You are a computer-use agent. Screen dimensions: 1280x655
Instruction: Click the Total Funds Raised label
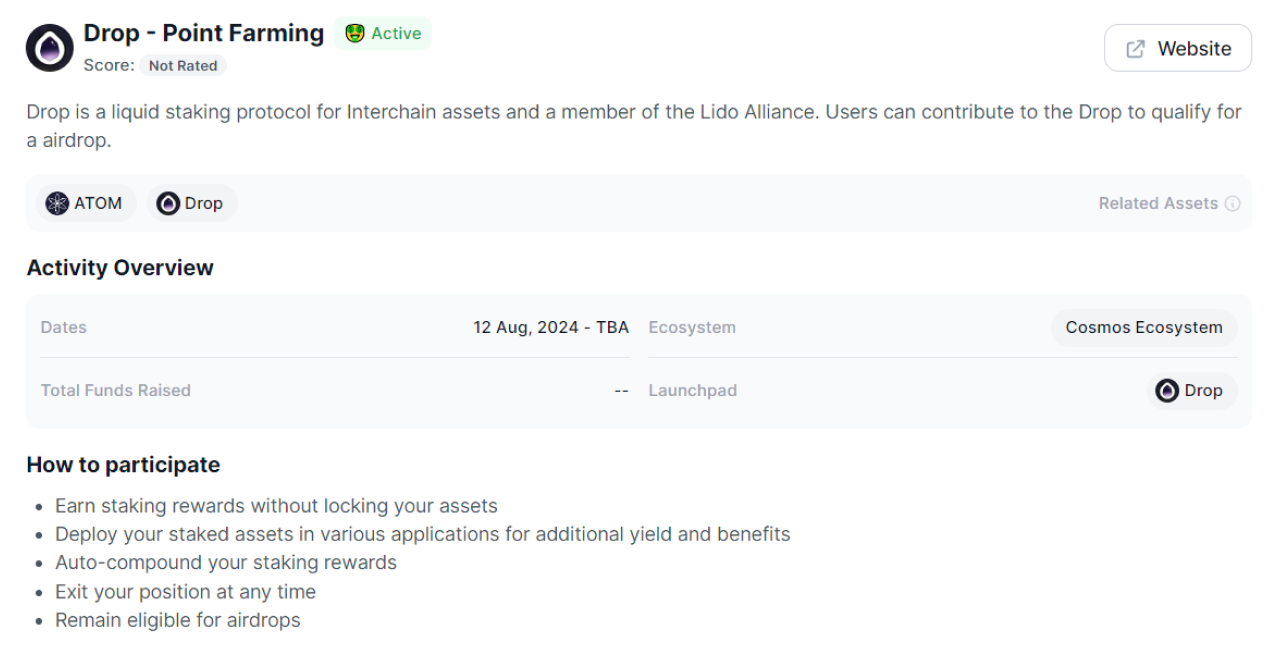coord(116,391)
